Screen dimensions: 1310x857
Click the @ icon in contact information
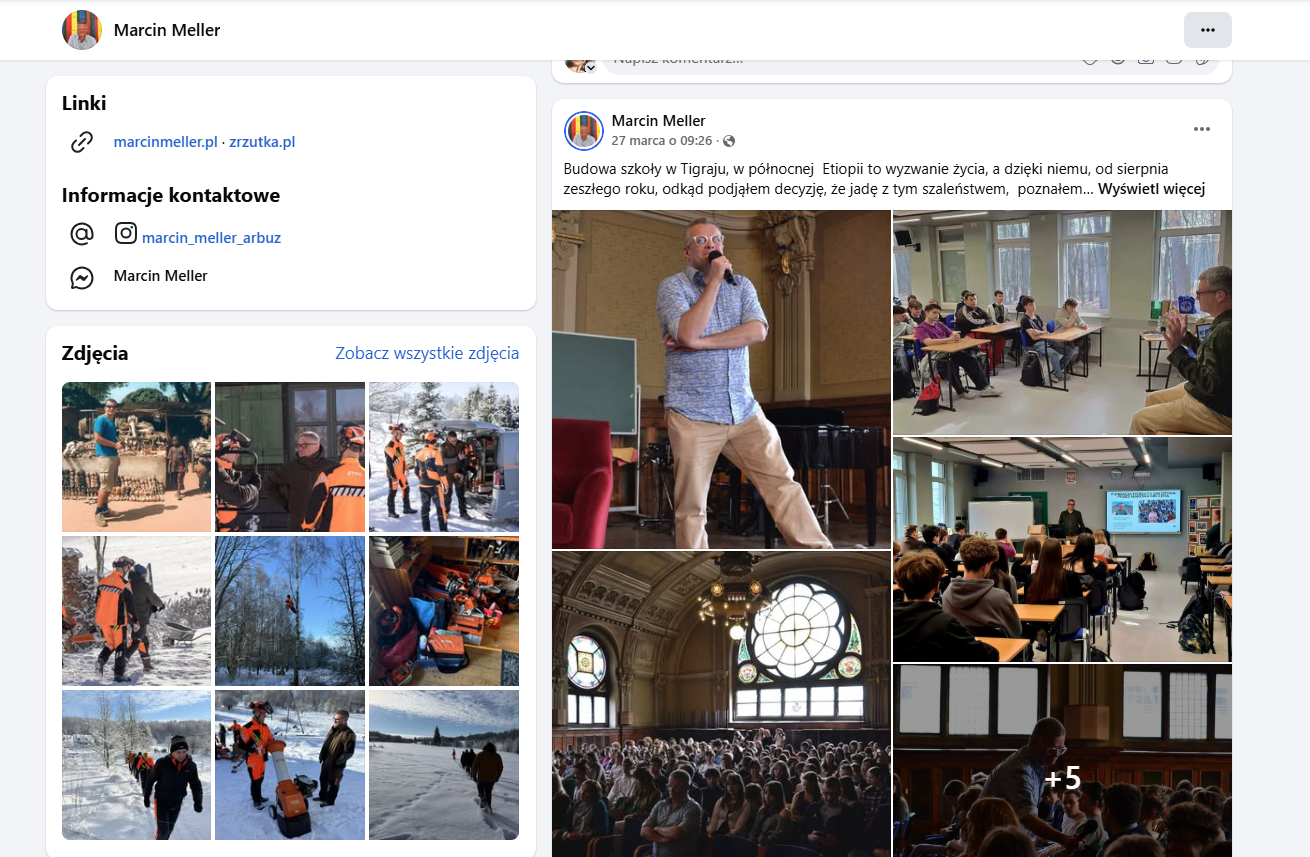pyautogui.click(x=82, y=234)
